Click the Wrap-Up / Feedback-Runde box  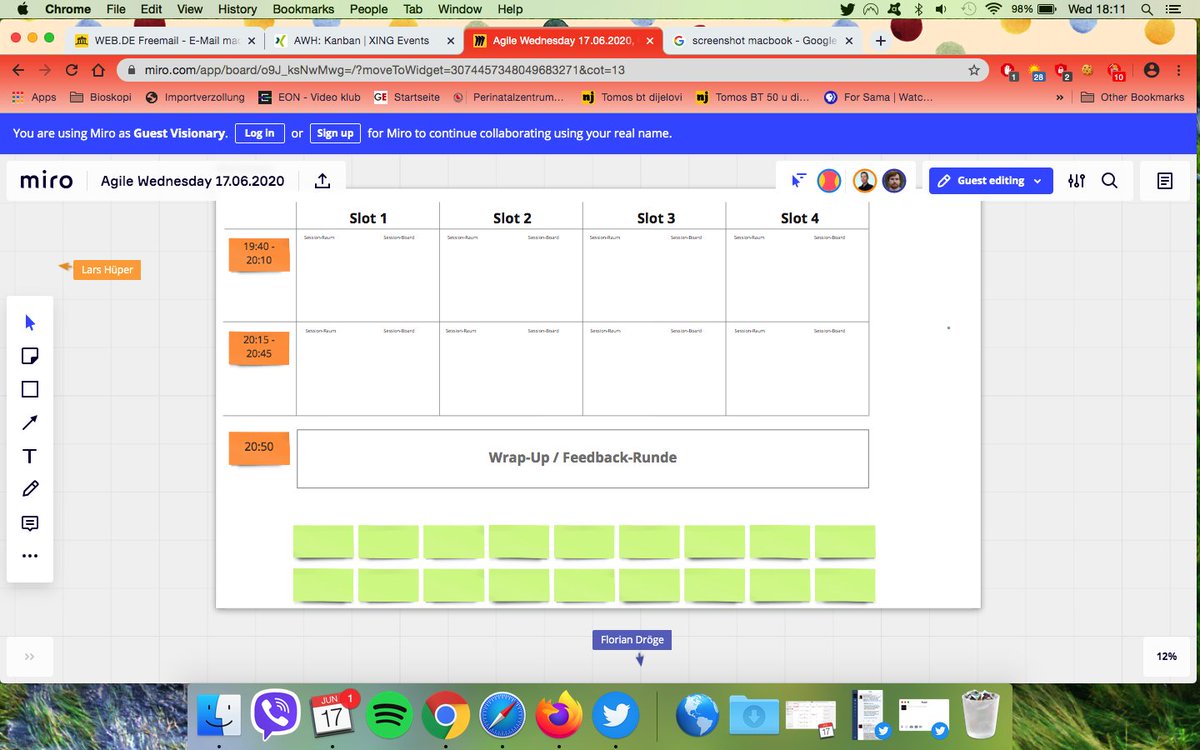[x=582, y=458]
